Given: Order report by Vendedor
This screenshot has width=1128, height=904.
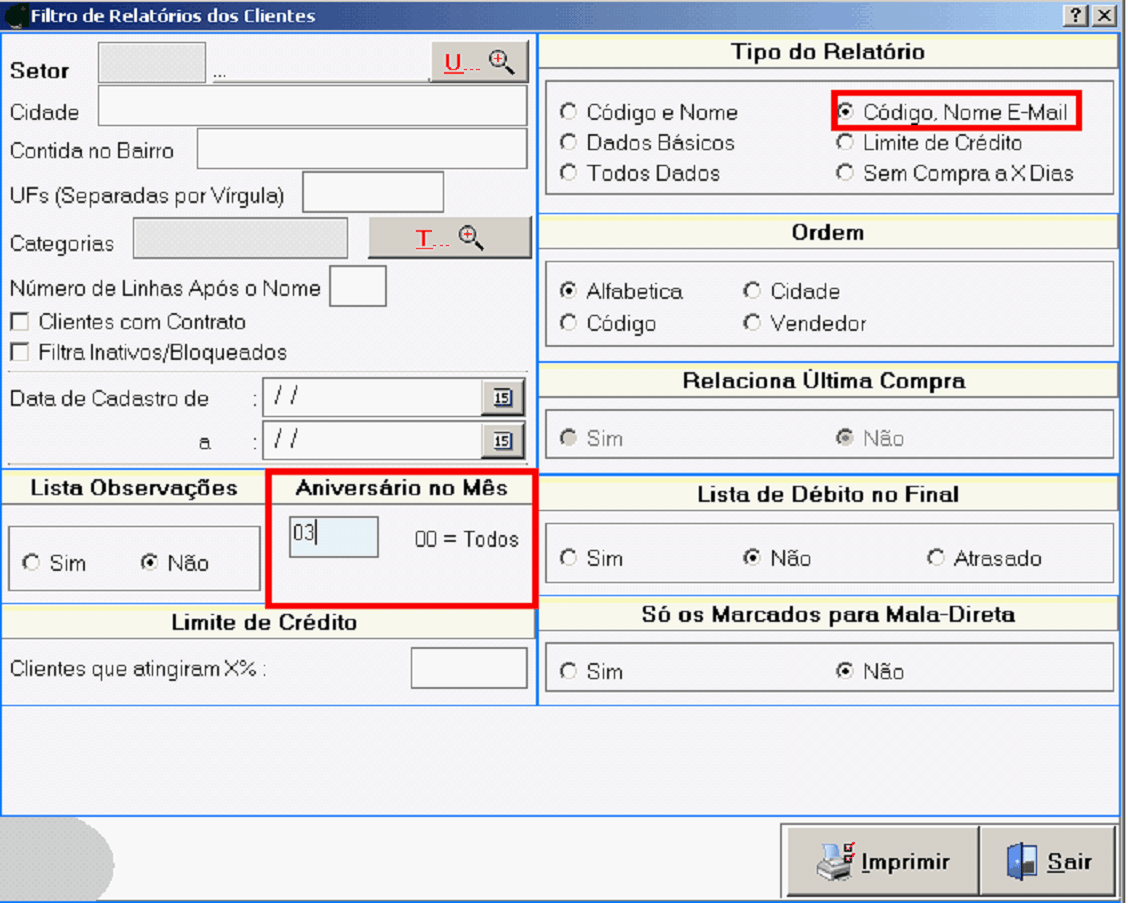Looking at the screenshot, I should click(752, 323).
